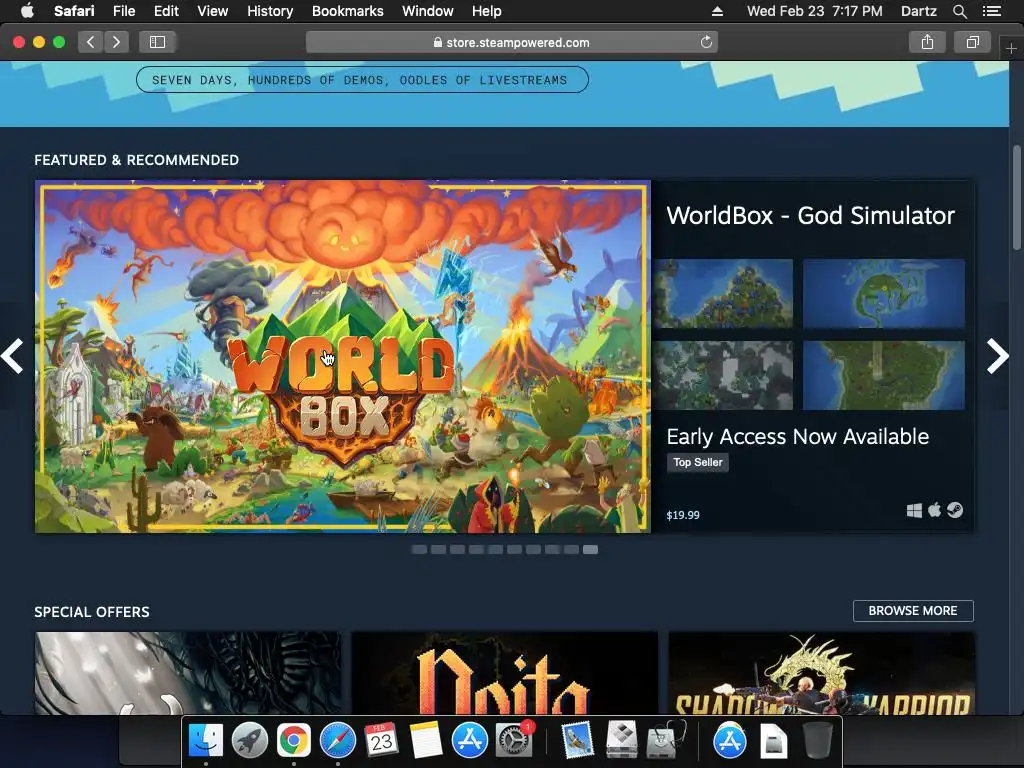This screenshot has height=768, width=1024.
Task: Open the Edit menu
Action: coord(166,11)
